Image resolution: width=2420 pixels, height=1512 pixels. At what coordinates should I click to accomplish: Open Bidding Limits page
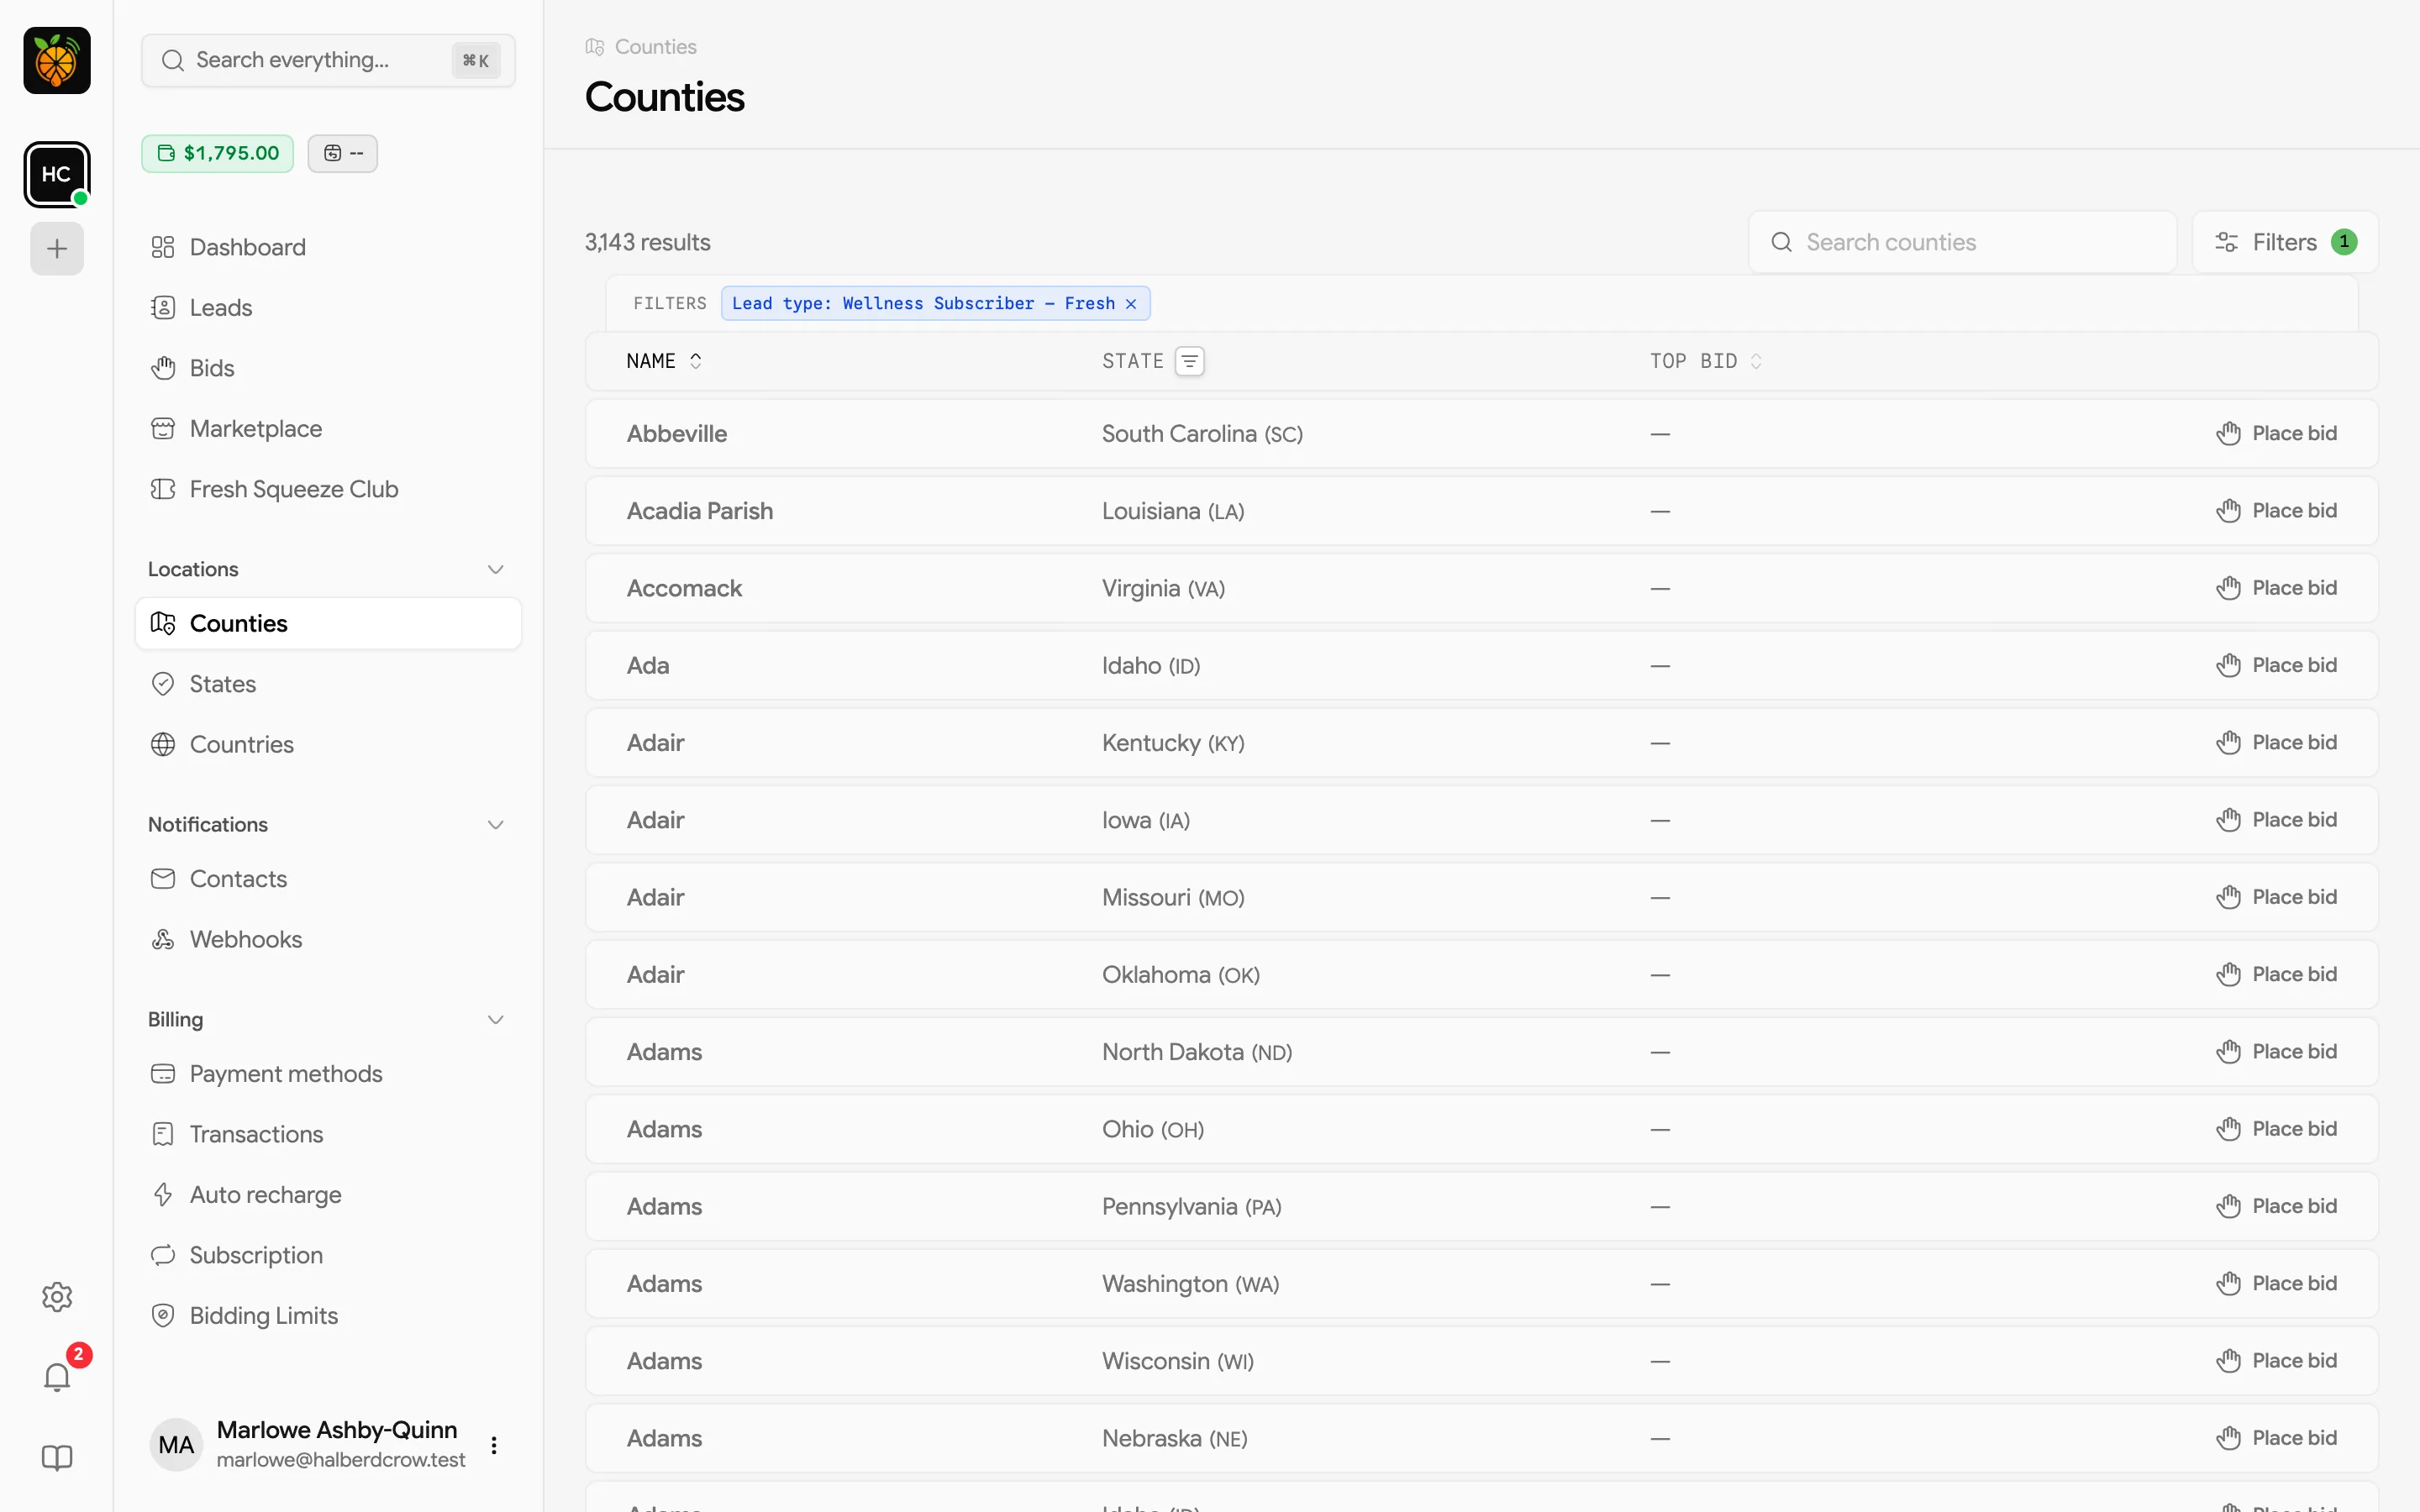(x=328, y=1315)
